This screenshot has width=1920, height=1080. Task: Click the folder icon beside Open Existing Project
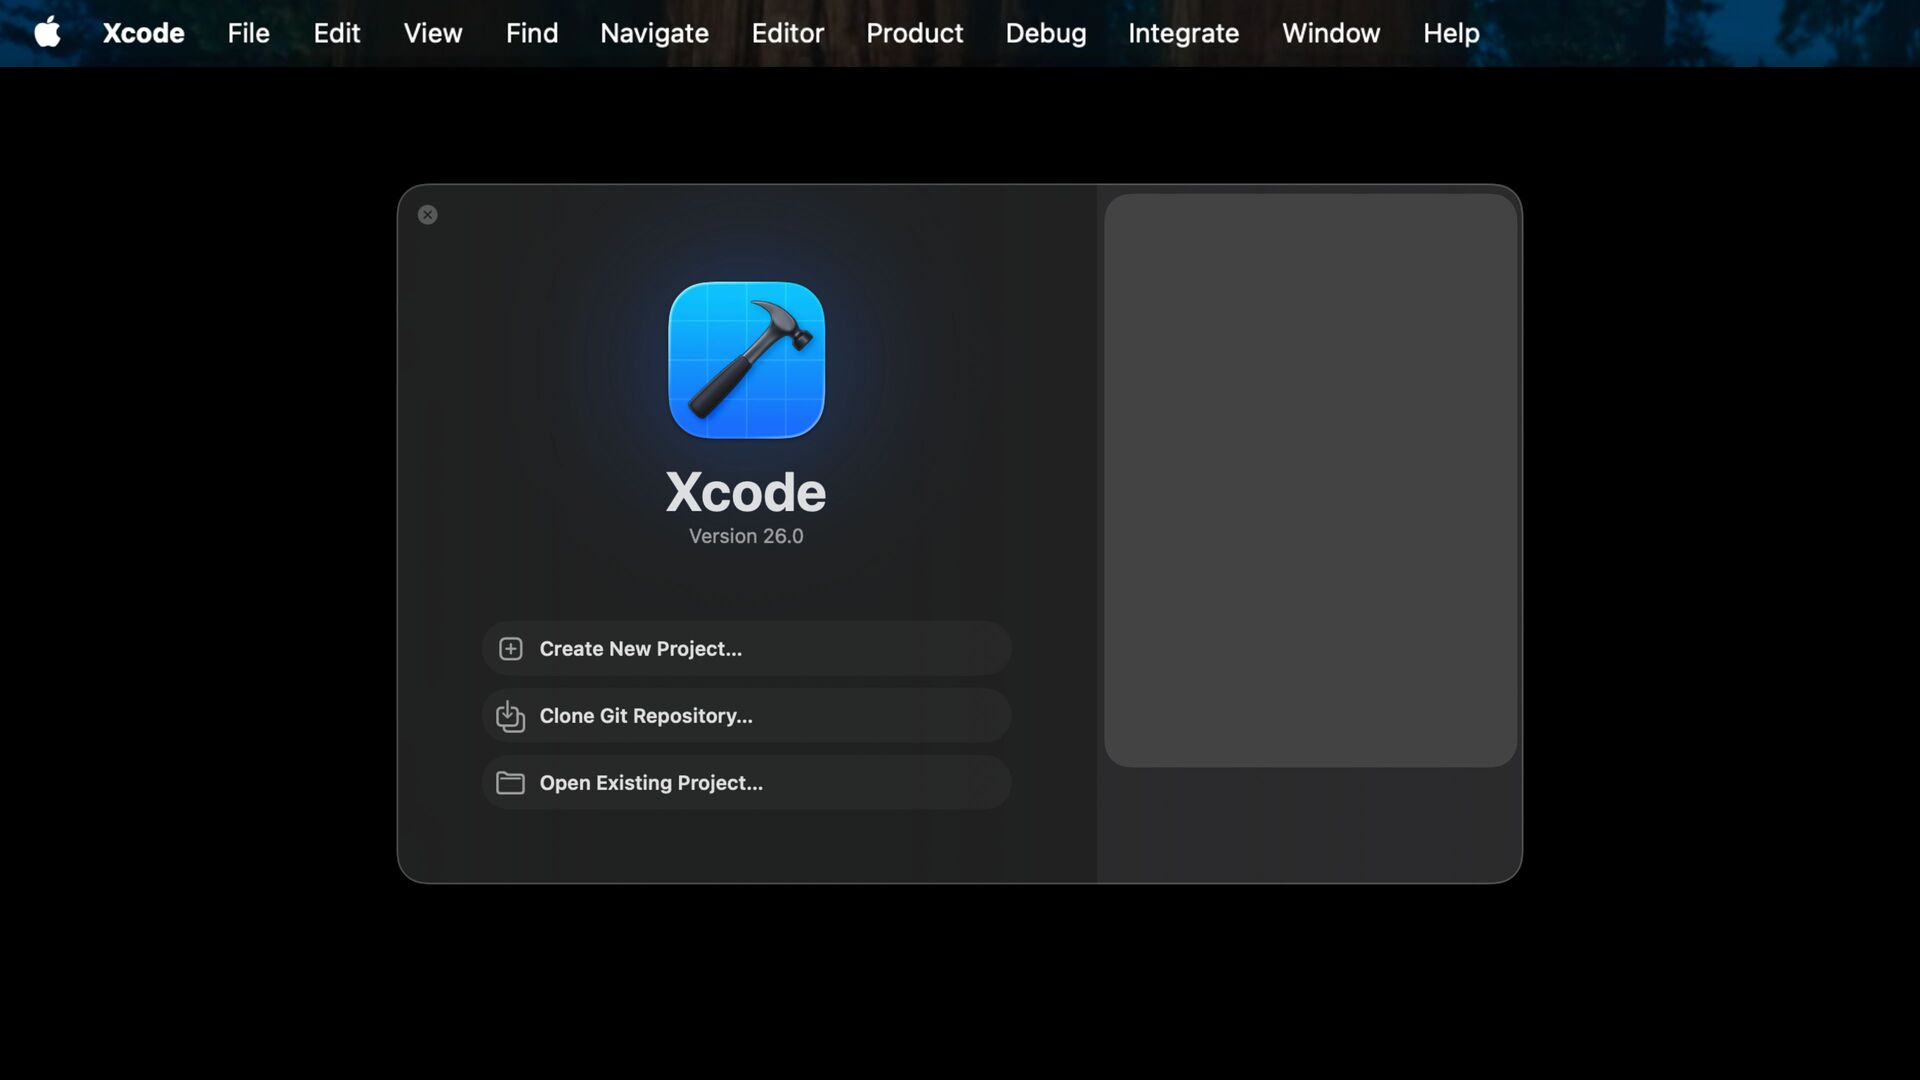pos(510,783)
